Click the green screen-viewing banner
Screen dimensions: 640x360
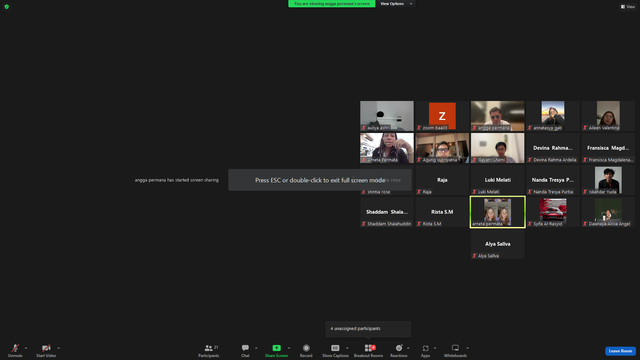pyautogui.click(x=331, y=4)
